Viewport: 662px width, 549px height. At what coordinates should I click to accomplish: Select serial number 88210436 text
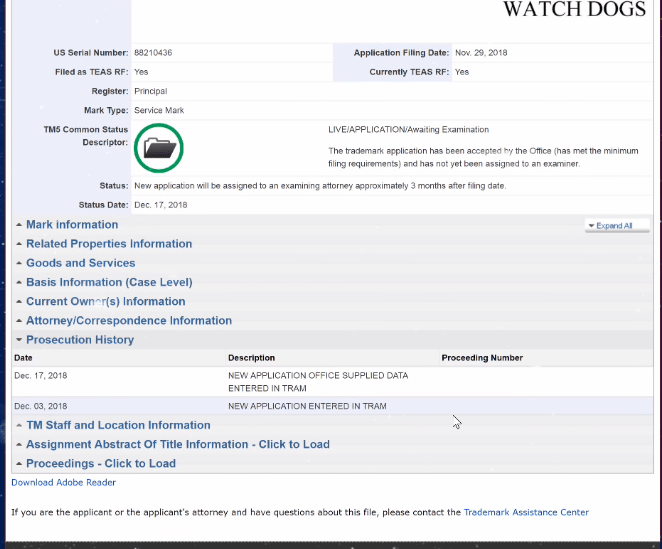coord(153,53)
